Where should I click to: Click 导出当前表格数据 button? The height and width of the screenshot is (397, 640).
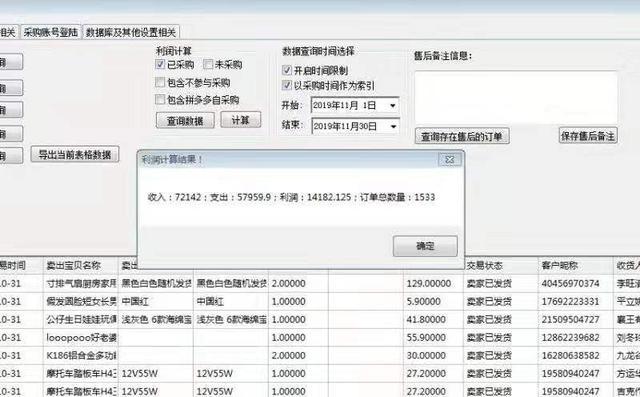(x=75, y=155)
